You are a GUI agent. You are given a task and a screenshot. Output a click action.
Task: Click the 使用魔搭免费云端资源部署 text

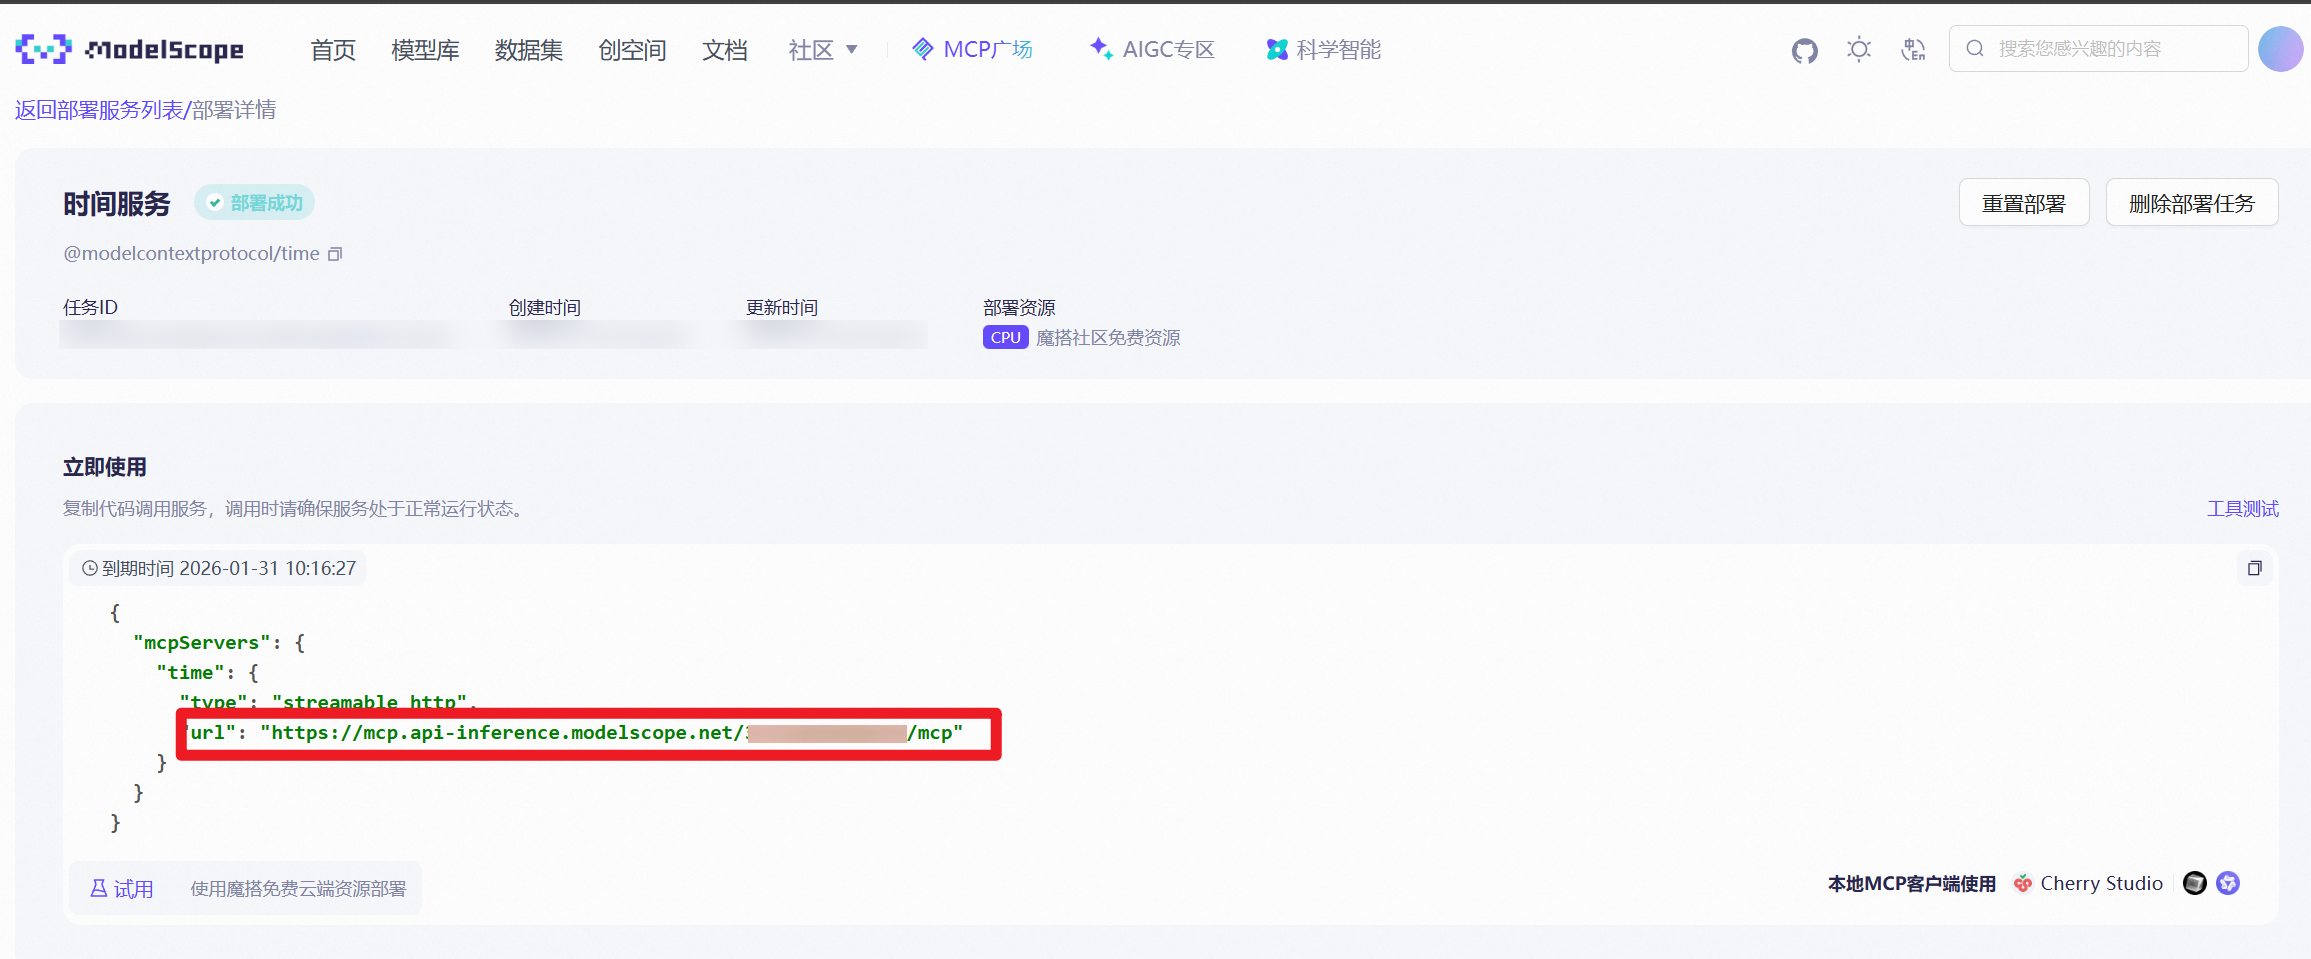(298, 889)
